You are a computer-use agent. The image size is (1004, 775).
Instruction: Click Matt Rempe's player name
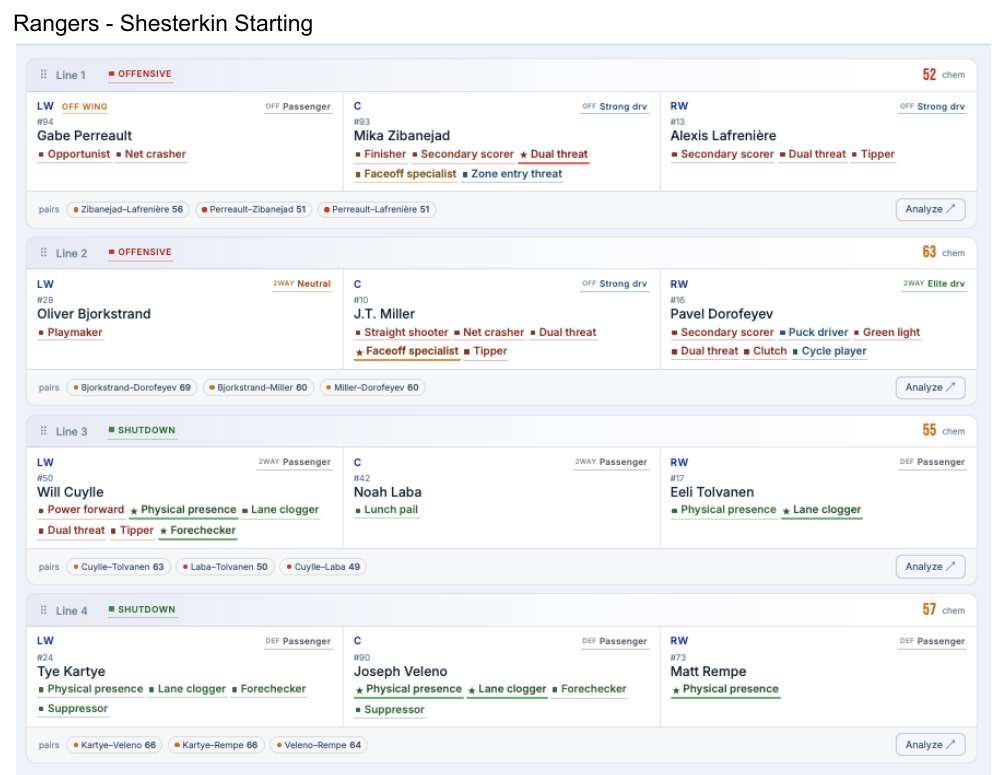tap(708, 671)
